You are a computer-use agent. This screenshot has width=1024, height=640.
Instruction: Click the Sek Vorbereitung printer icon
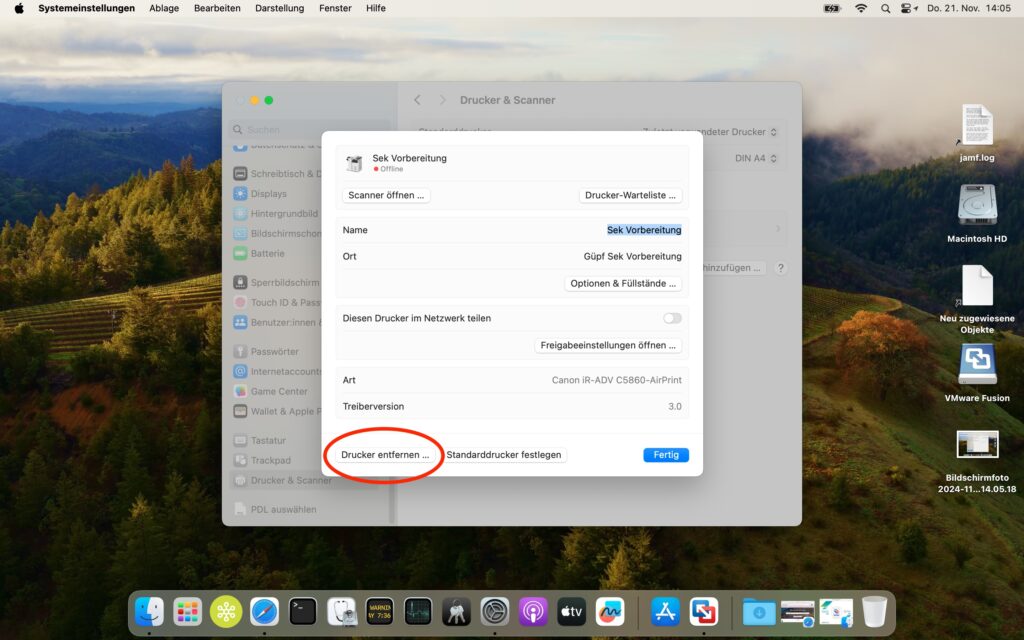[x=354, y=163]
